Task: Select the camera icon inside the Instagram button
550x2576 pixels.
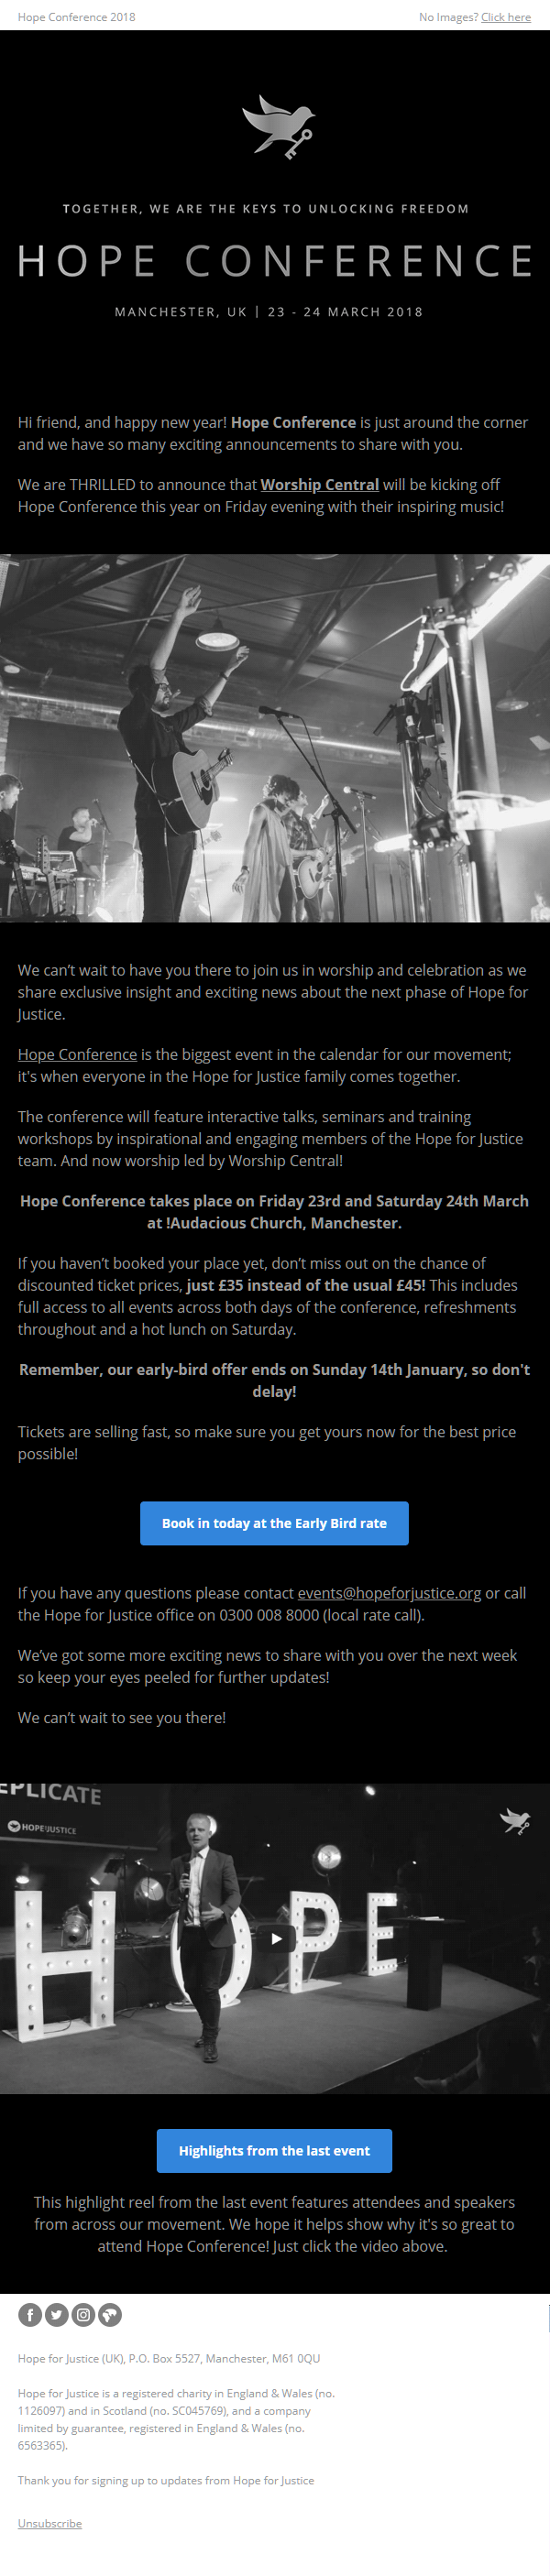Action: 83,2314
